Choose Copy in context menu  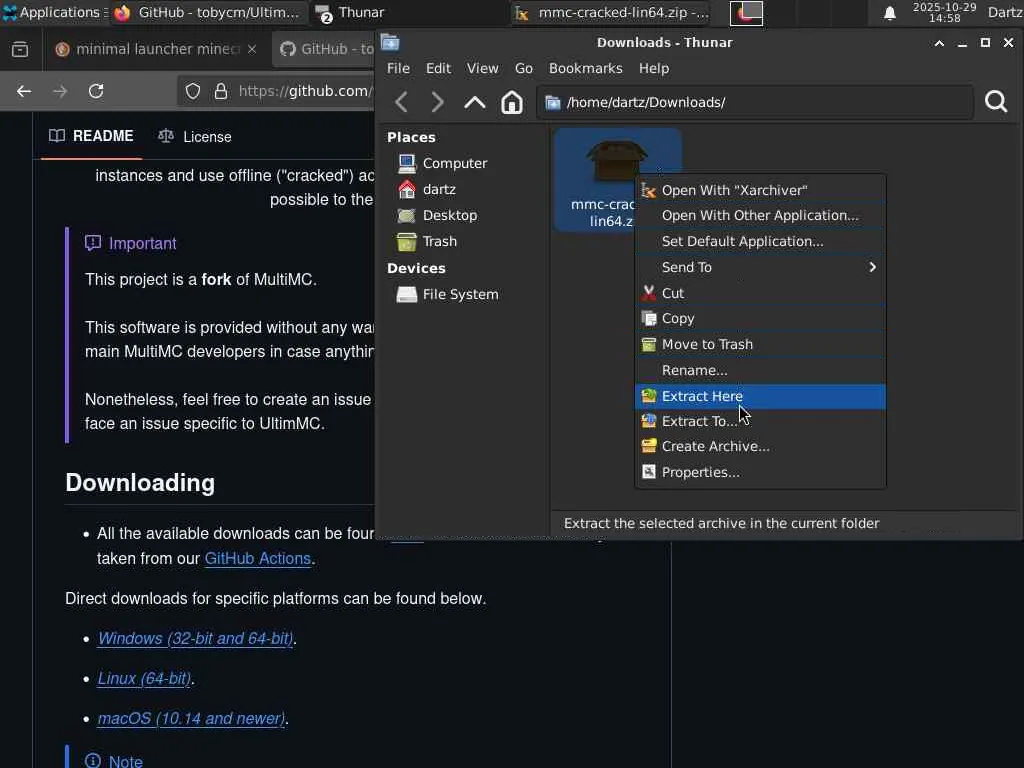(760, 319)
